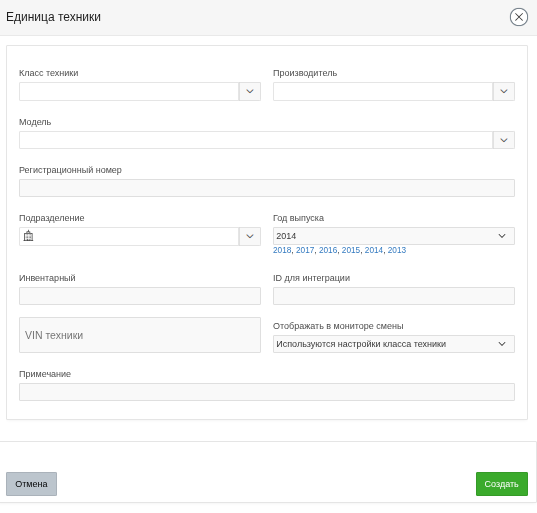537x513 pixels.
Task: Open the Отображать в мониторе смены dropdown
Action: pos(394,344)
